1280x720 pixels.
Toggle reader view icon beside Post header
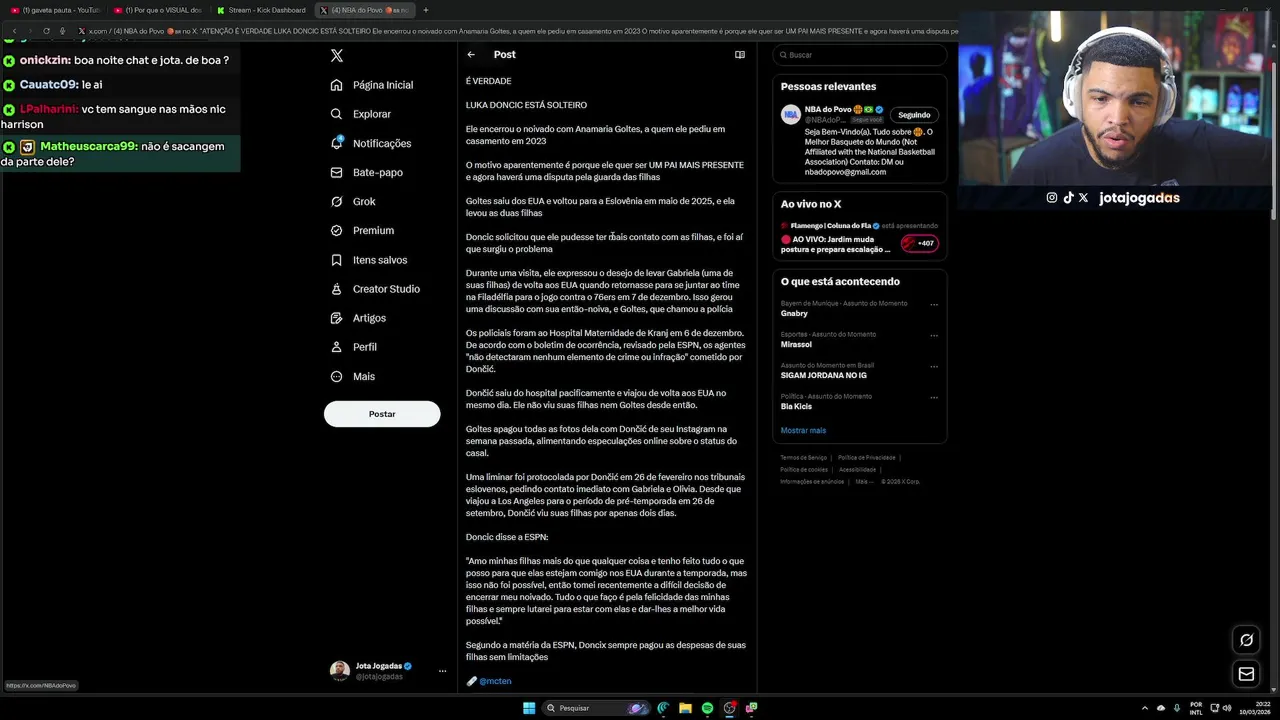[x=740, y=55]
